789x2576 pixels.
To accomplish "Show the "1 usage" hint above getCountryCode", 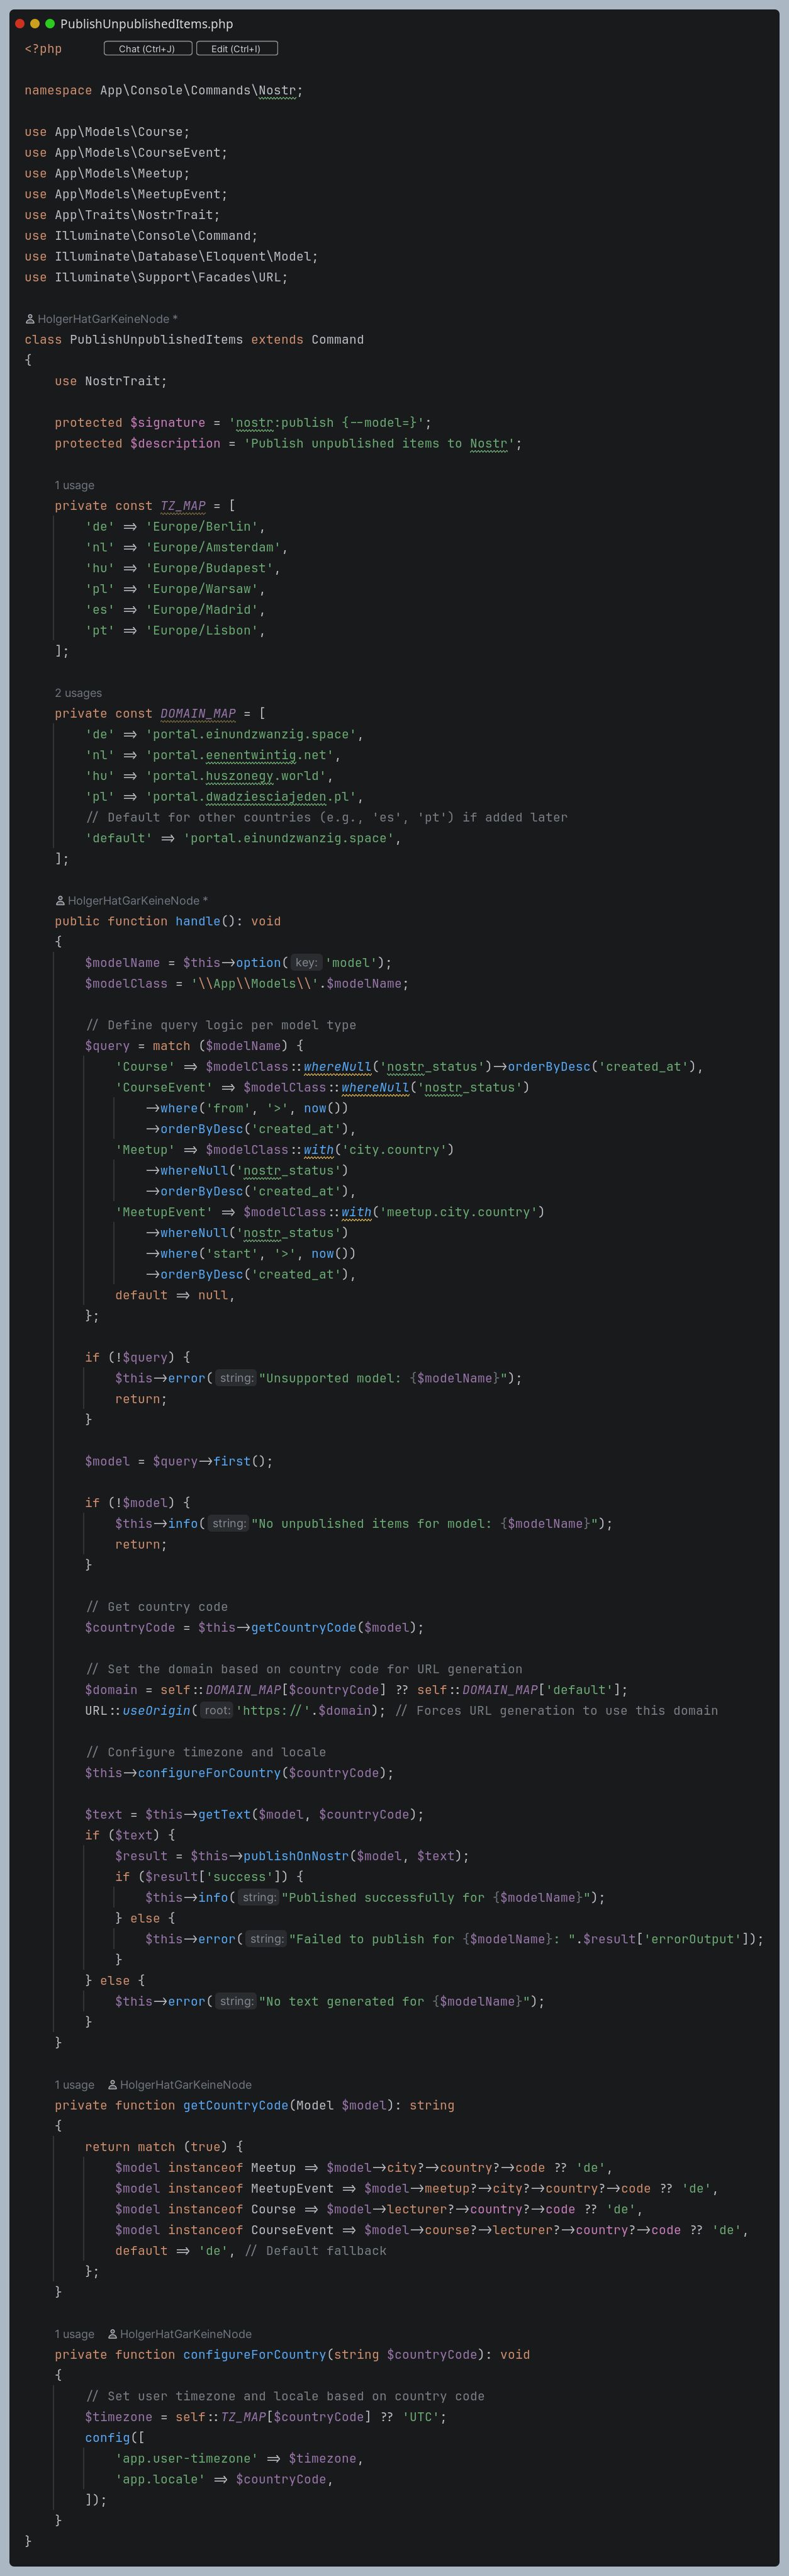I will click(74, 2085).
